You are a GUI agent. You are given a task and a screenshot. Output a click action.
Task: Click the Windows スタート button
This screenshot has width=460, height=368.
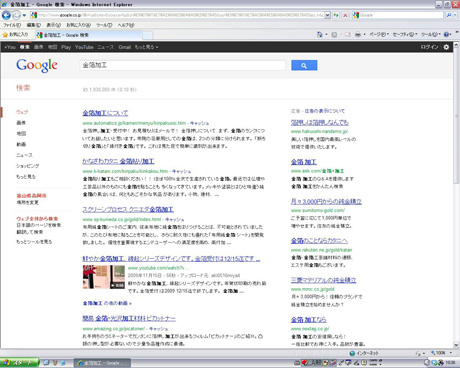pyautogui.click(x=19, y=363)
